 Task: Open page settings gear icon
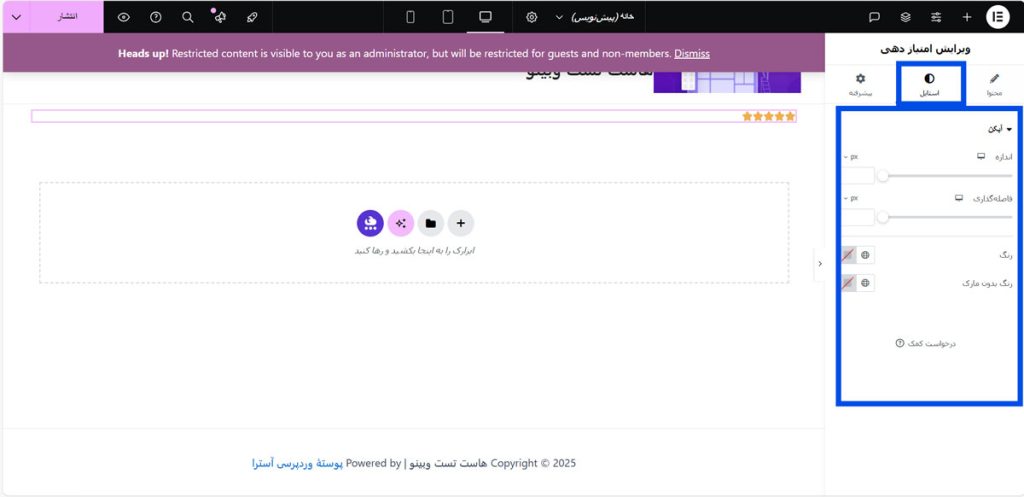pos(531,17)
